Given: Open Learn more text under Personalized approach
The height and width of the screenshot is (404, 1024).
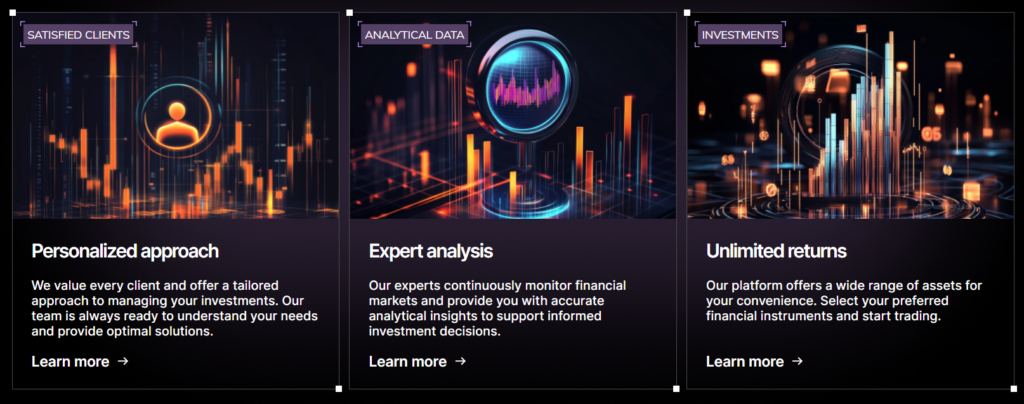Looking at the screenshot, I should 70,361.
